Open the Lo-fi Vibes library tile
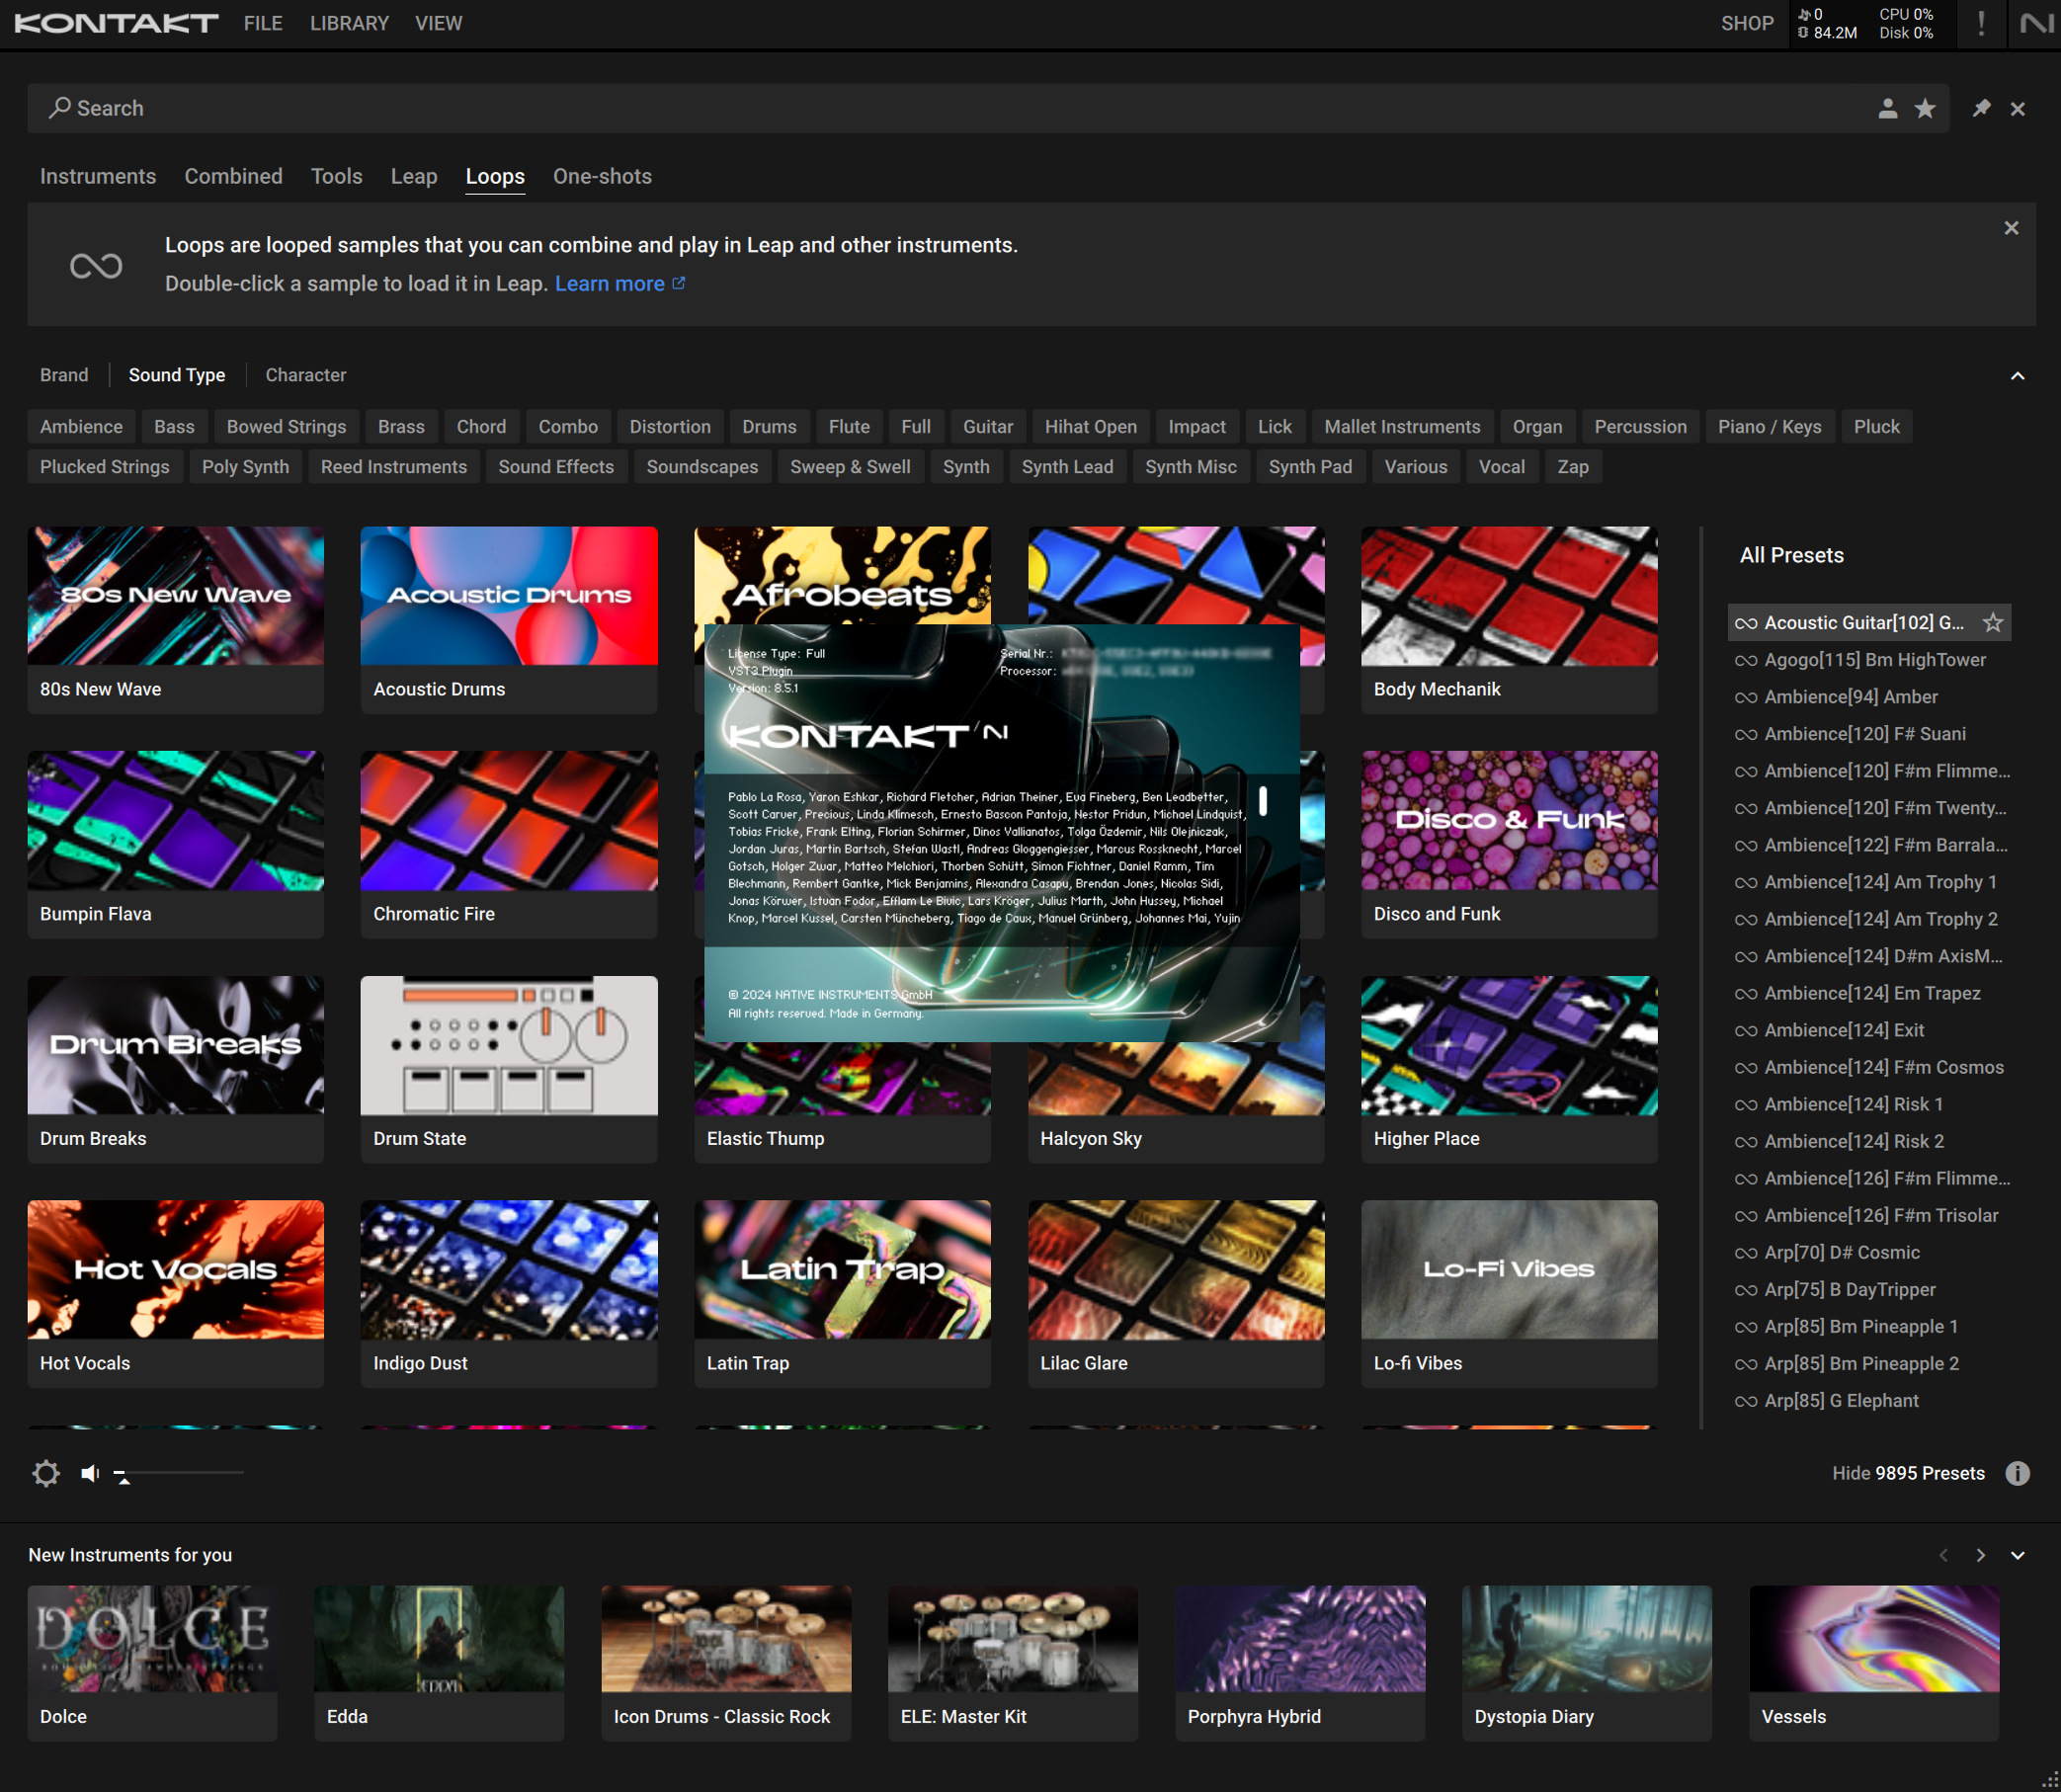 (x=1509, y=1294)
